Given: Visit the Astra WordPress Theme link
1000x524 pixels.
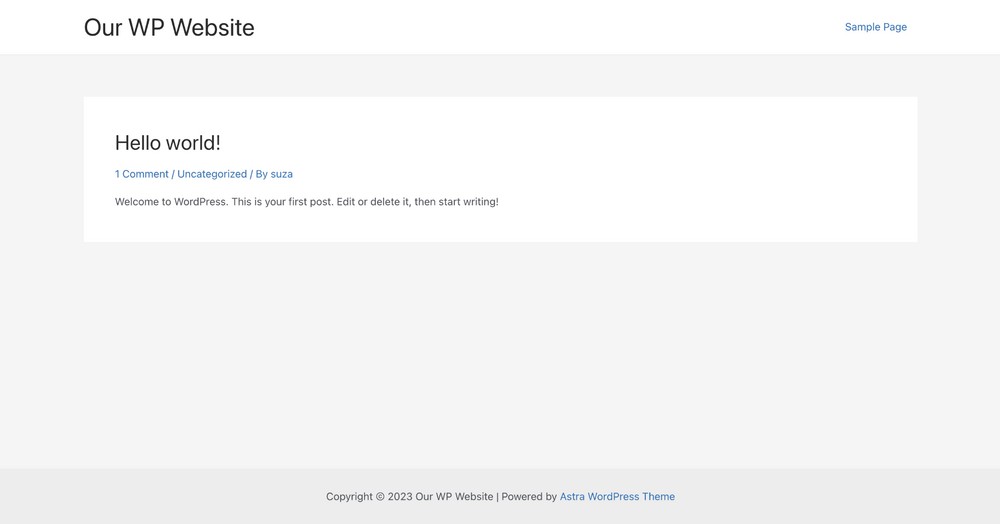Looking at the screenshot, I should [617, 497].
